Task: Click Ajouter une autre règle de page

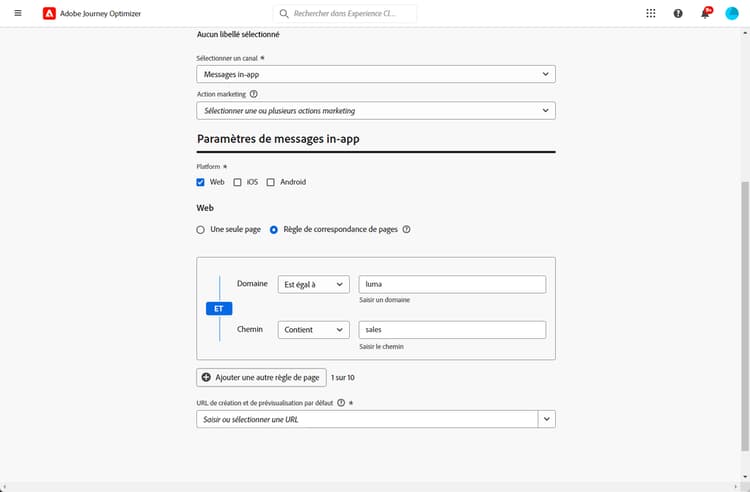Action: click(x=261, y=378)
